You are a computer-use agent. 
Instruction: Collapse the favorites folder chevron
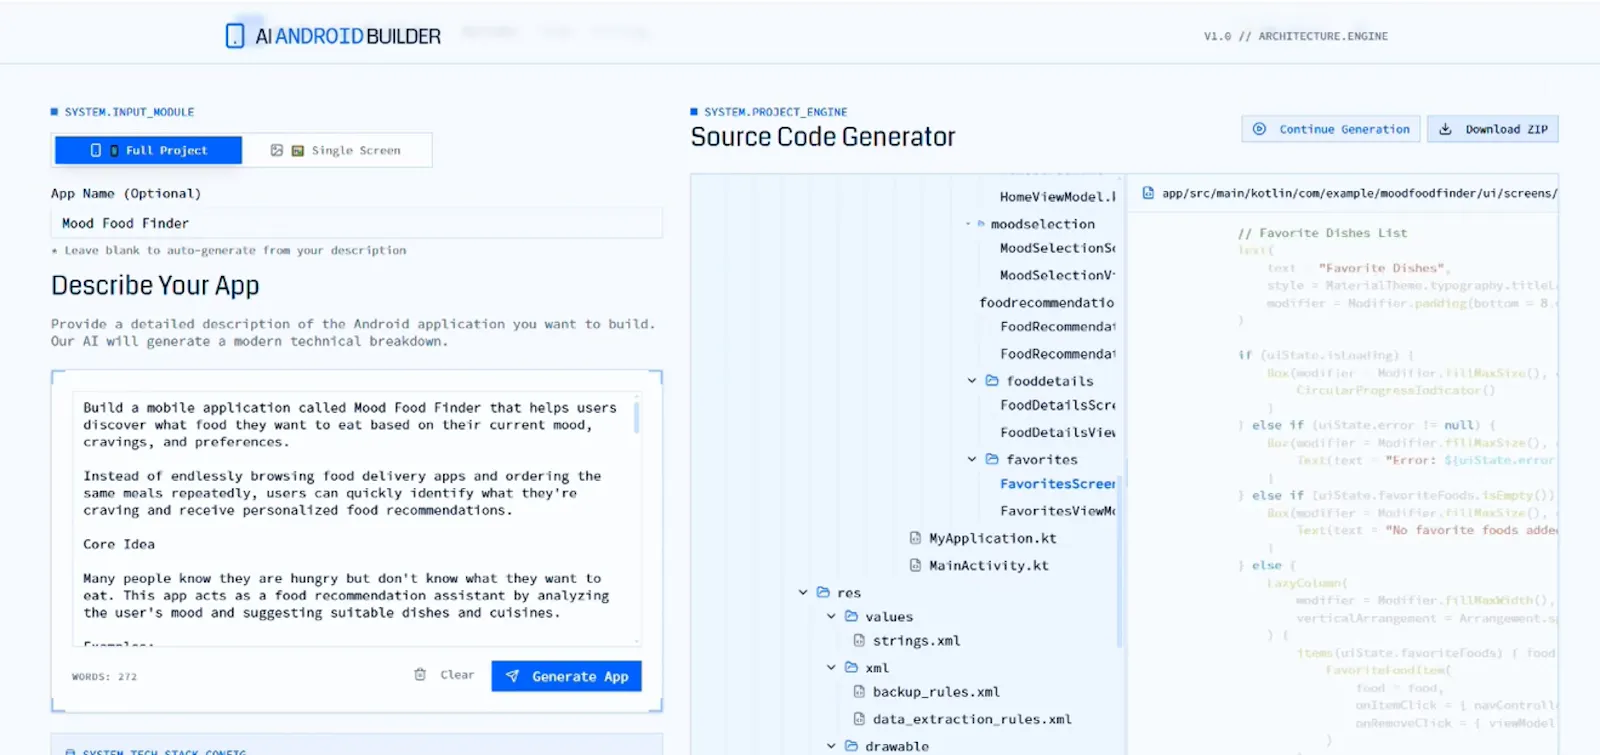[971, 459]
